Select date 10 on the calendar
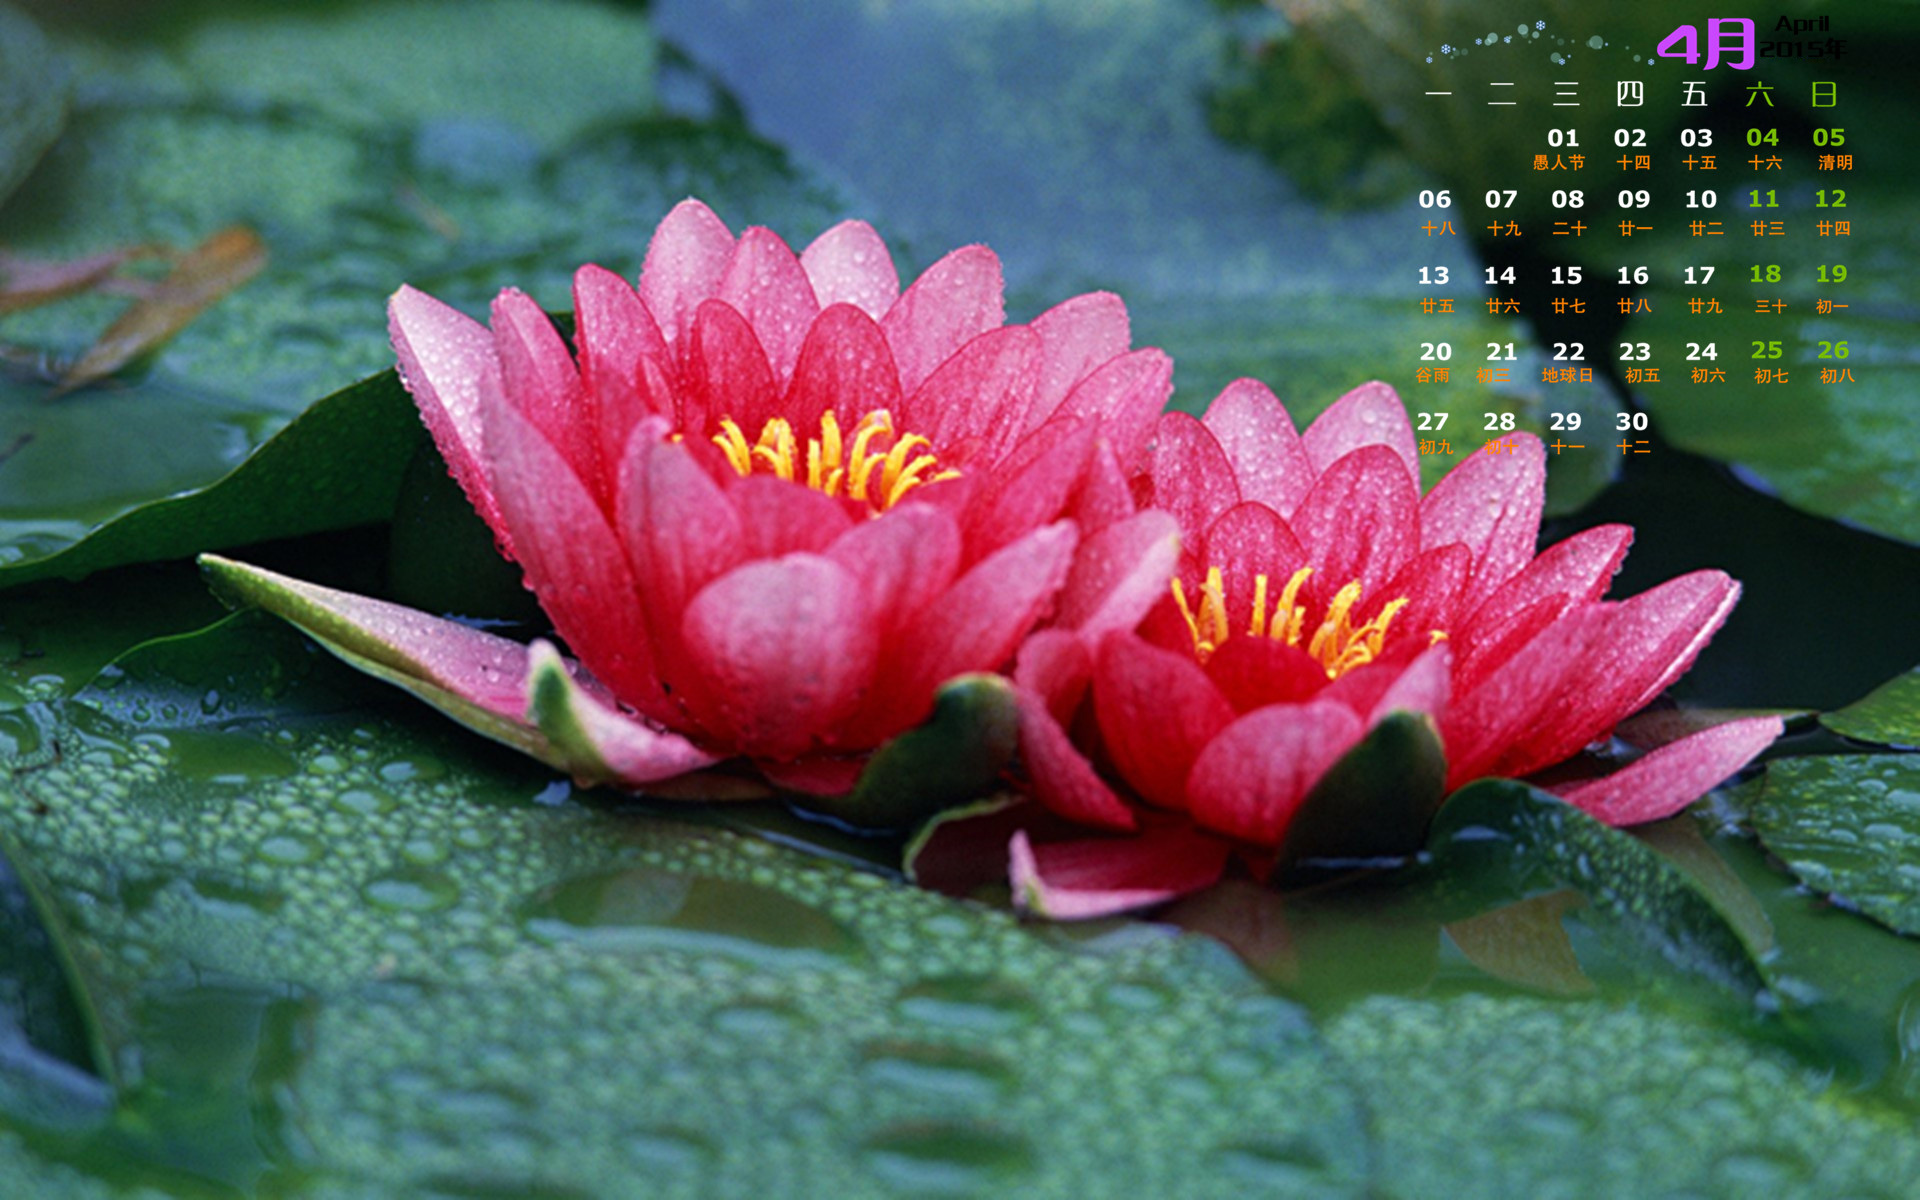 [1700, 200]
